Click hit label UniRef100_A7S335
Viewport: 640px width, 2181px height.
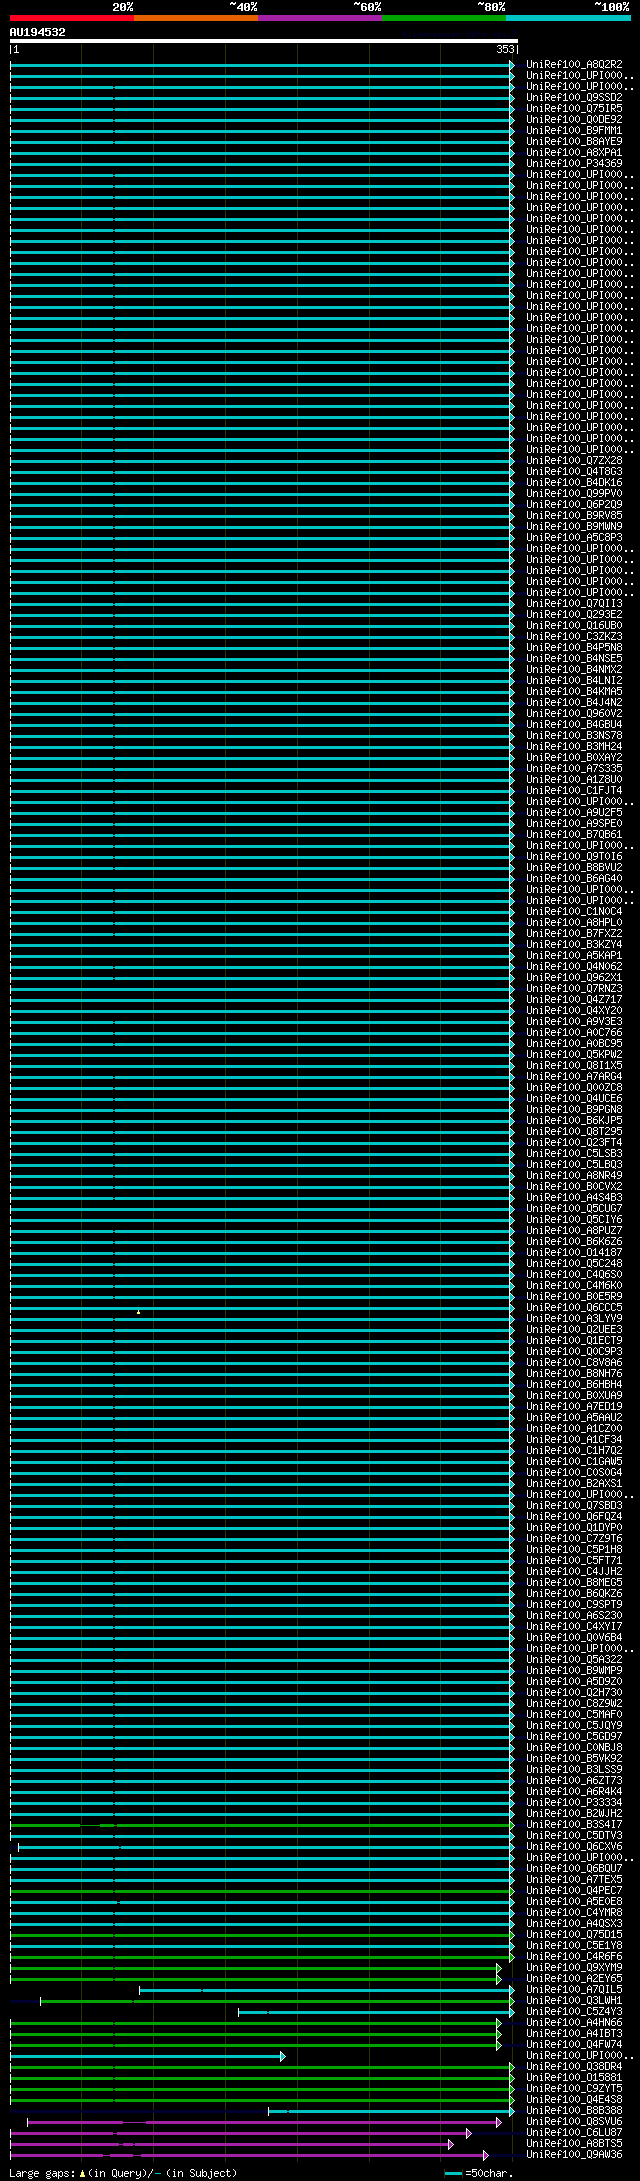coord(574,768)
